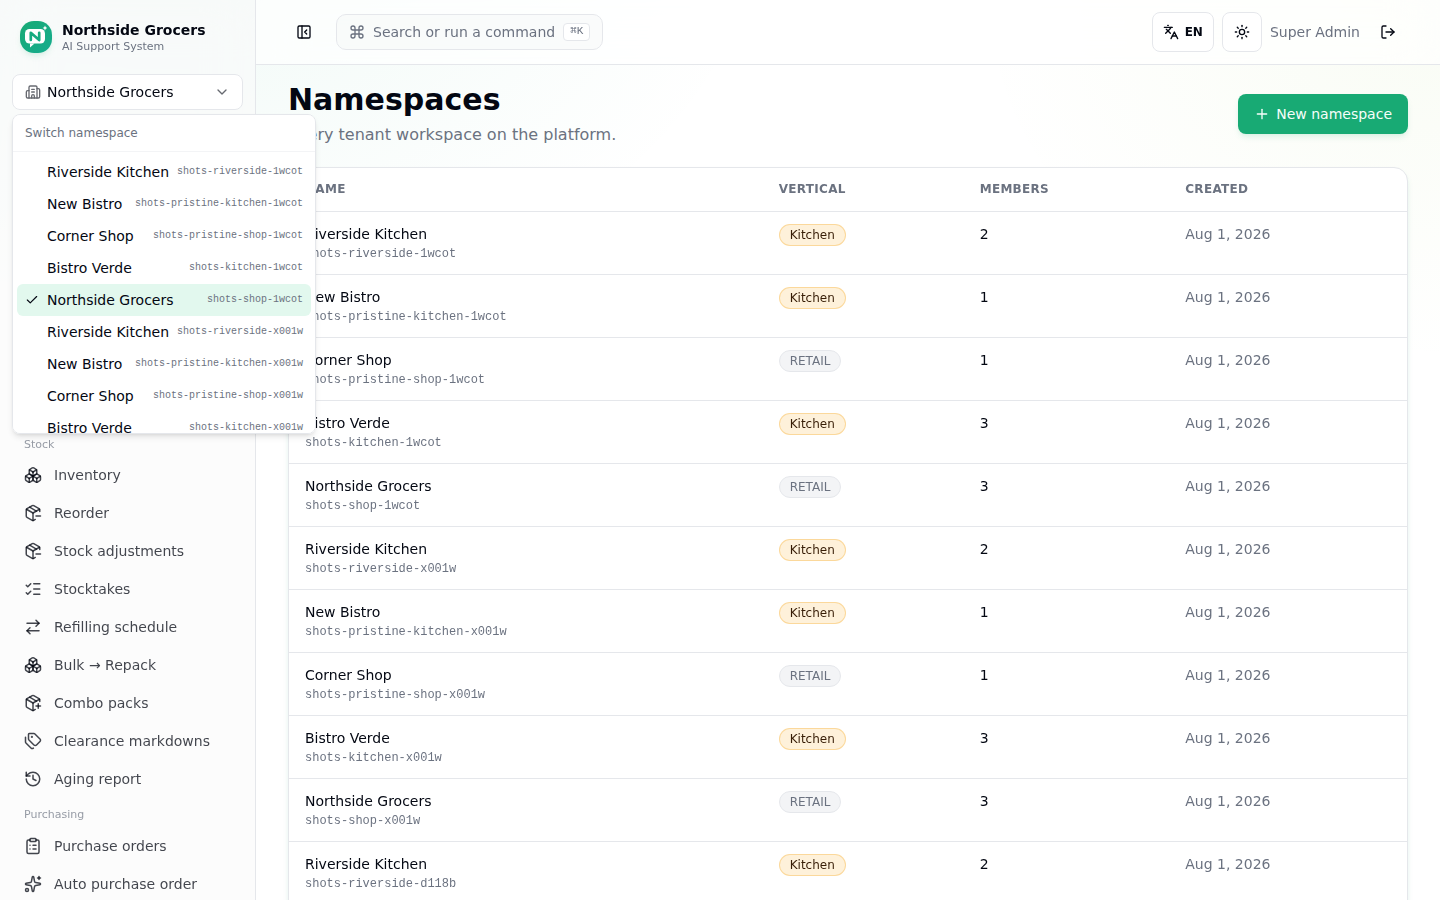
Task: Click the Aging report clock icon
Action: (33, 779)
